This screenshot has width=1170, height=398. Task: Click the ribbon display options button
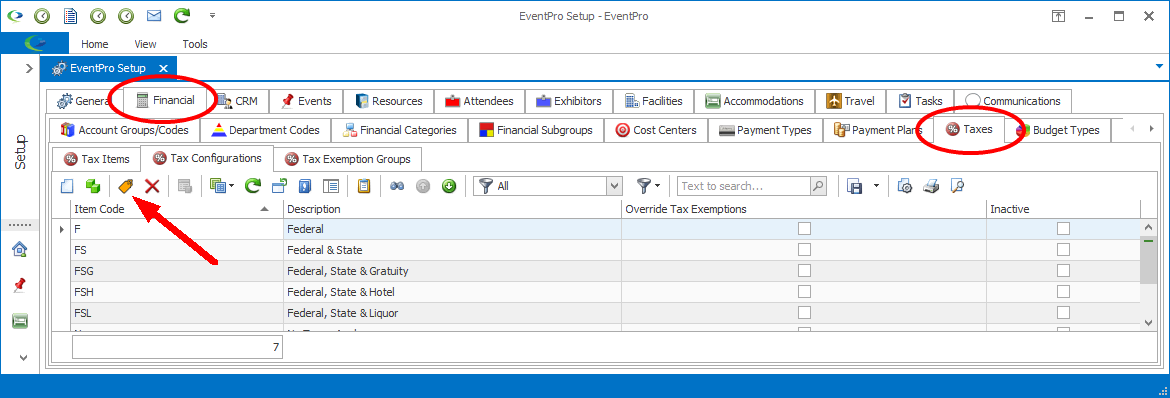tap(1058, 16)
